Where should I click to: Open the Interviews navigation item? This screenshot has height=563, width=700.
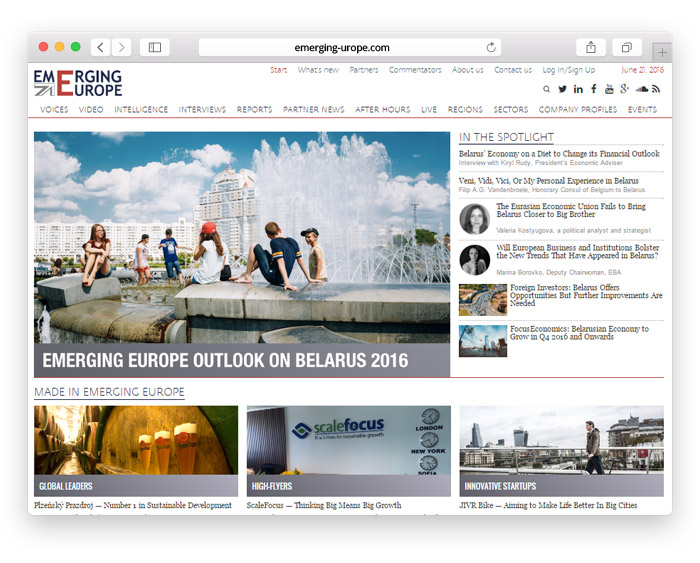click(x=202, y=109)
